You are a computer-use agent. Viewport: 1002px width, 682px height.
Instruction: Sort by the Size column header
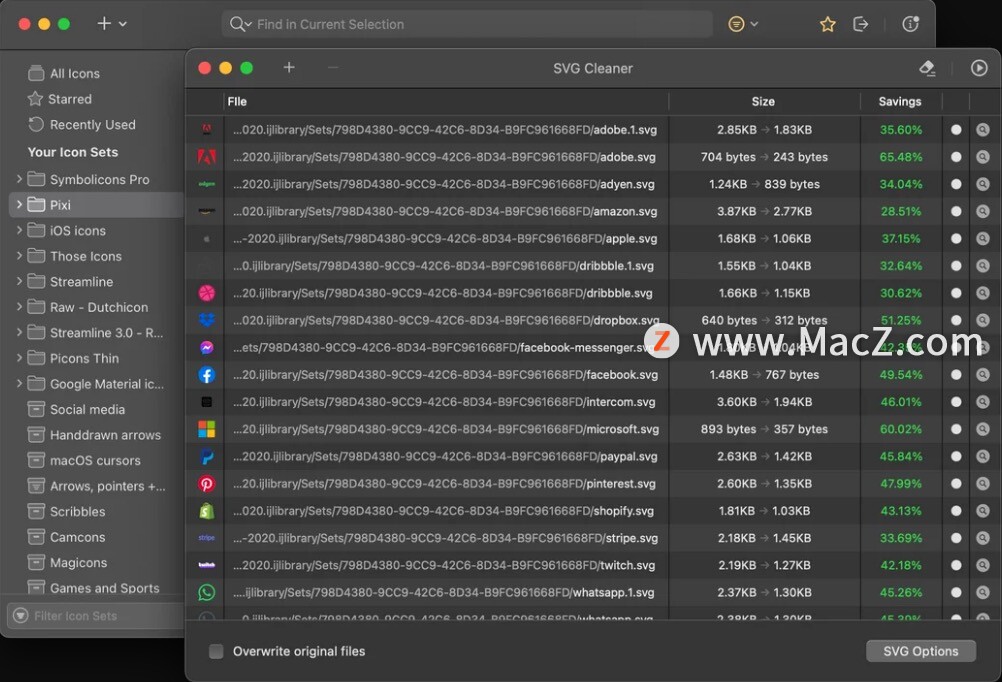763,102
